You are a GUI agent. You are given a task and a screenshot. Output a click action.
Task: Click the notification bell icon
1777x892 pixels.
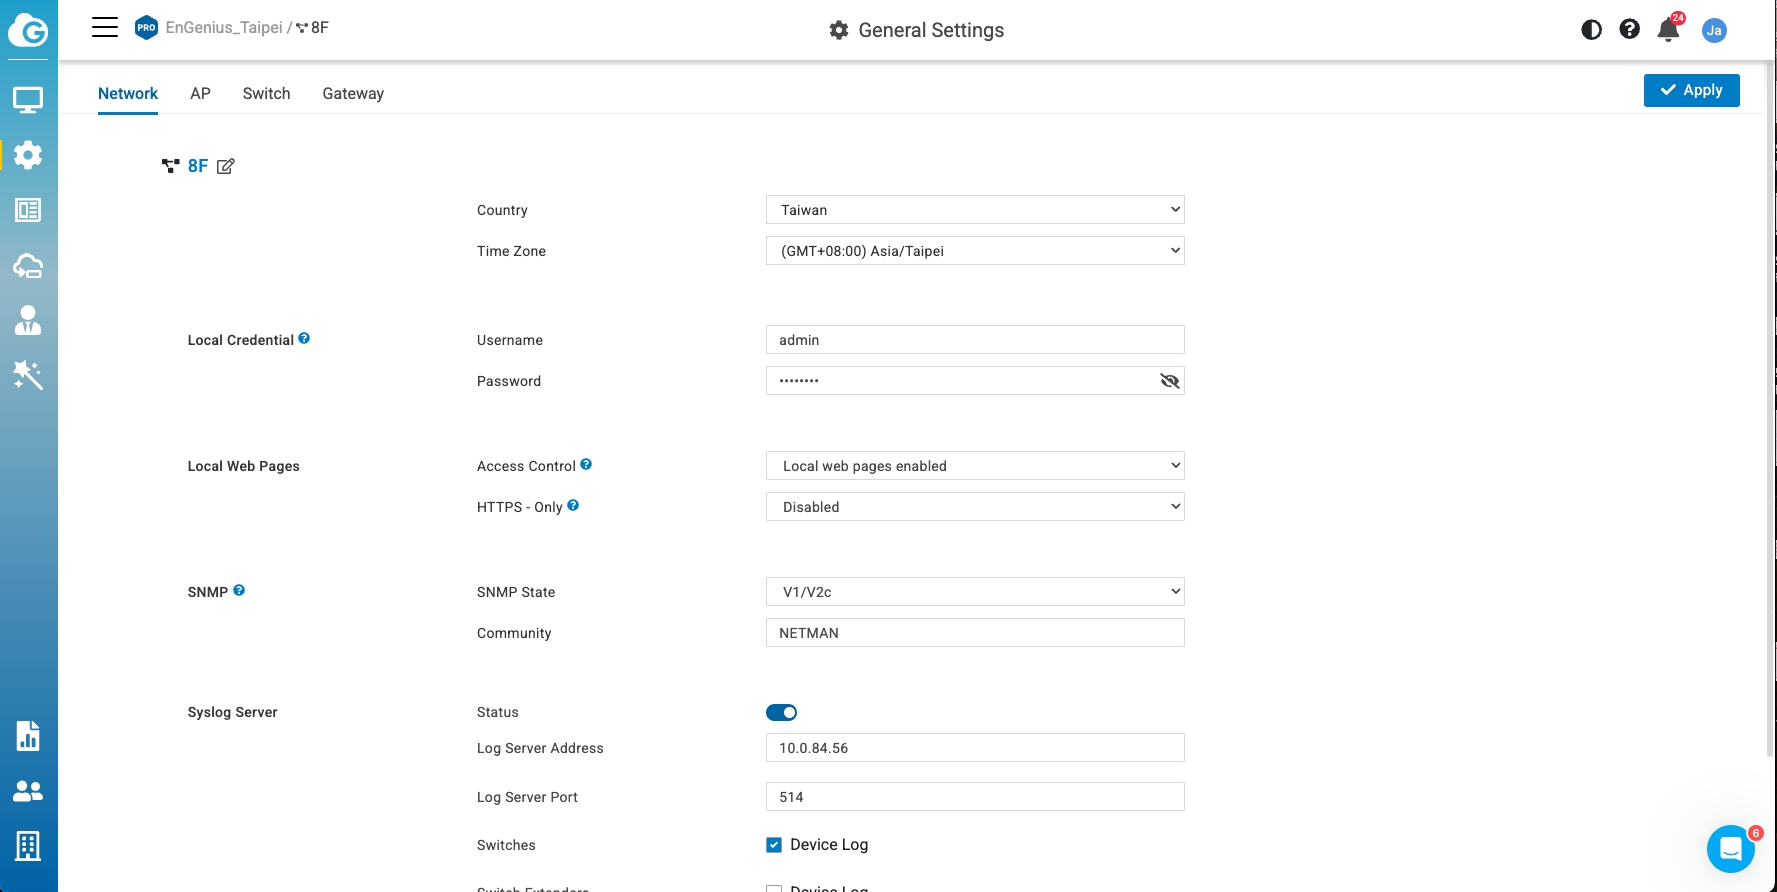pos(1668,30)
